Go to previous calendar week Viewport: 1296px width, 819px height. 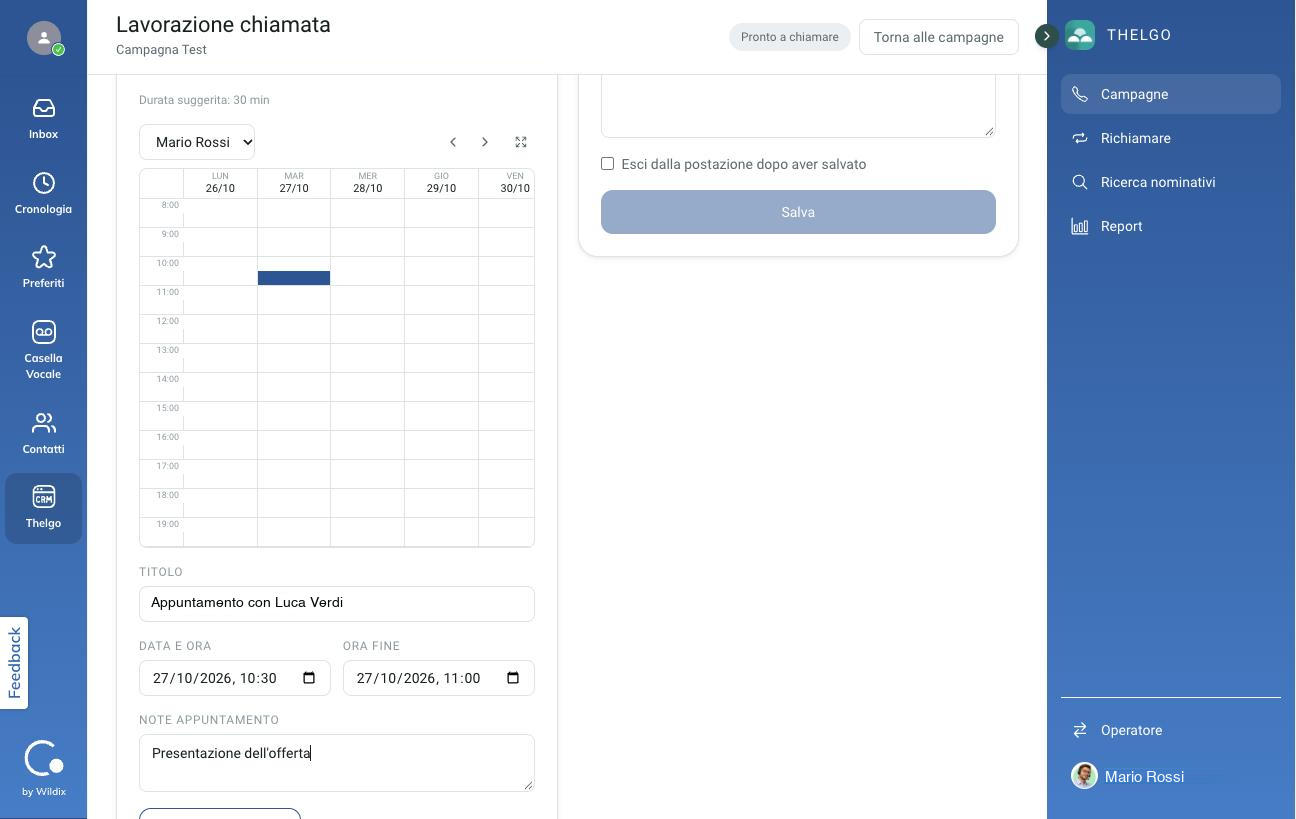[x=453, y=142]
